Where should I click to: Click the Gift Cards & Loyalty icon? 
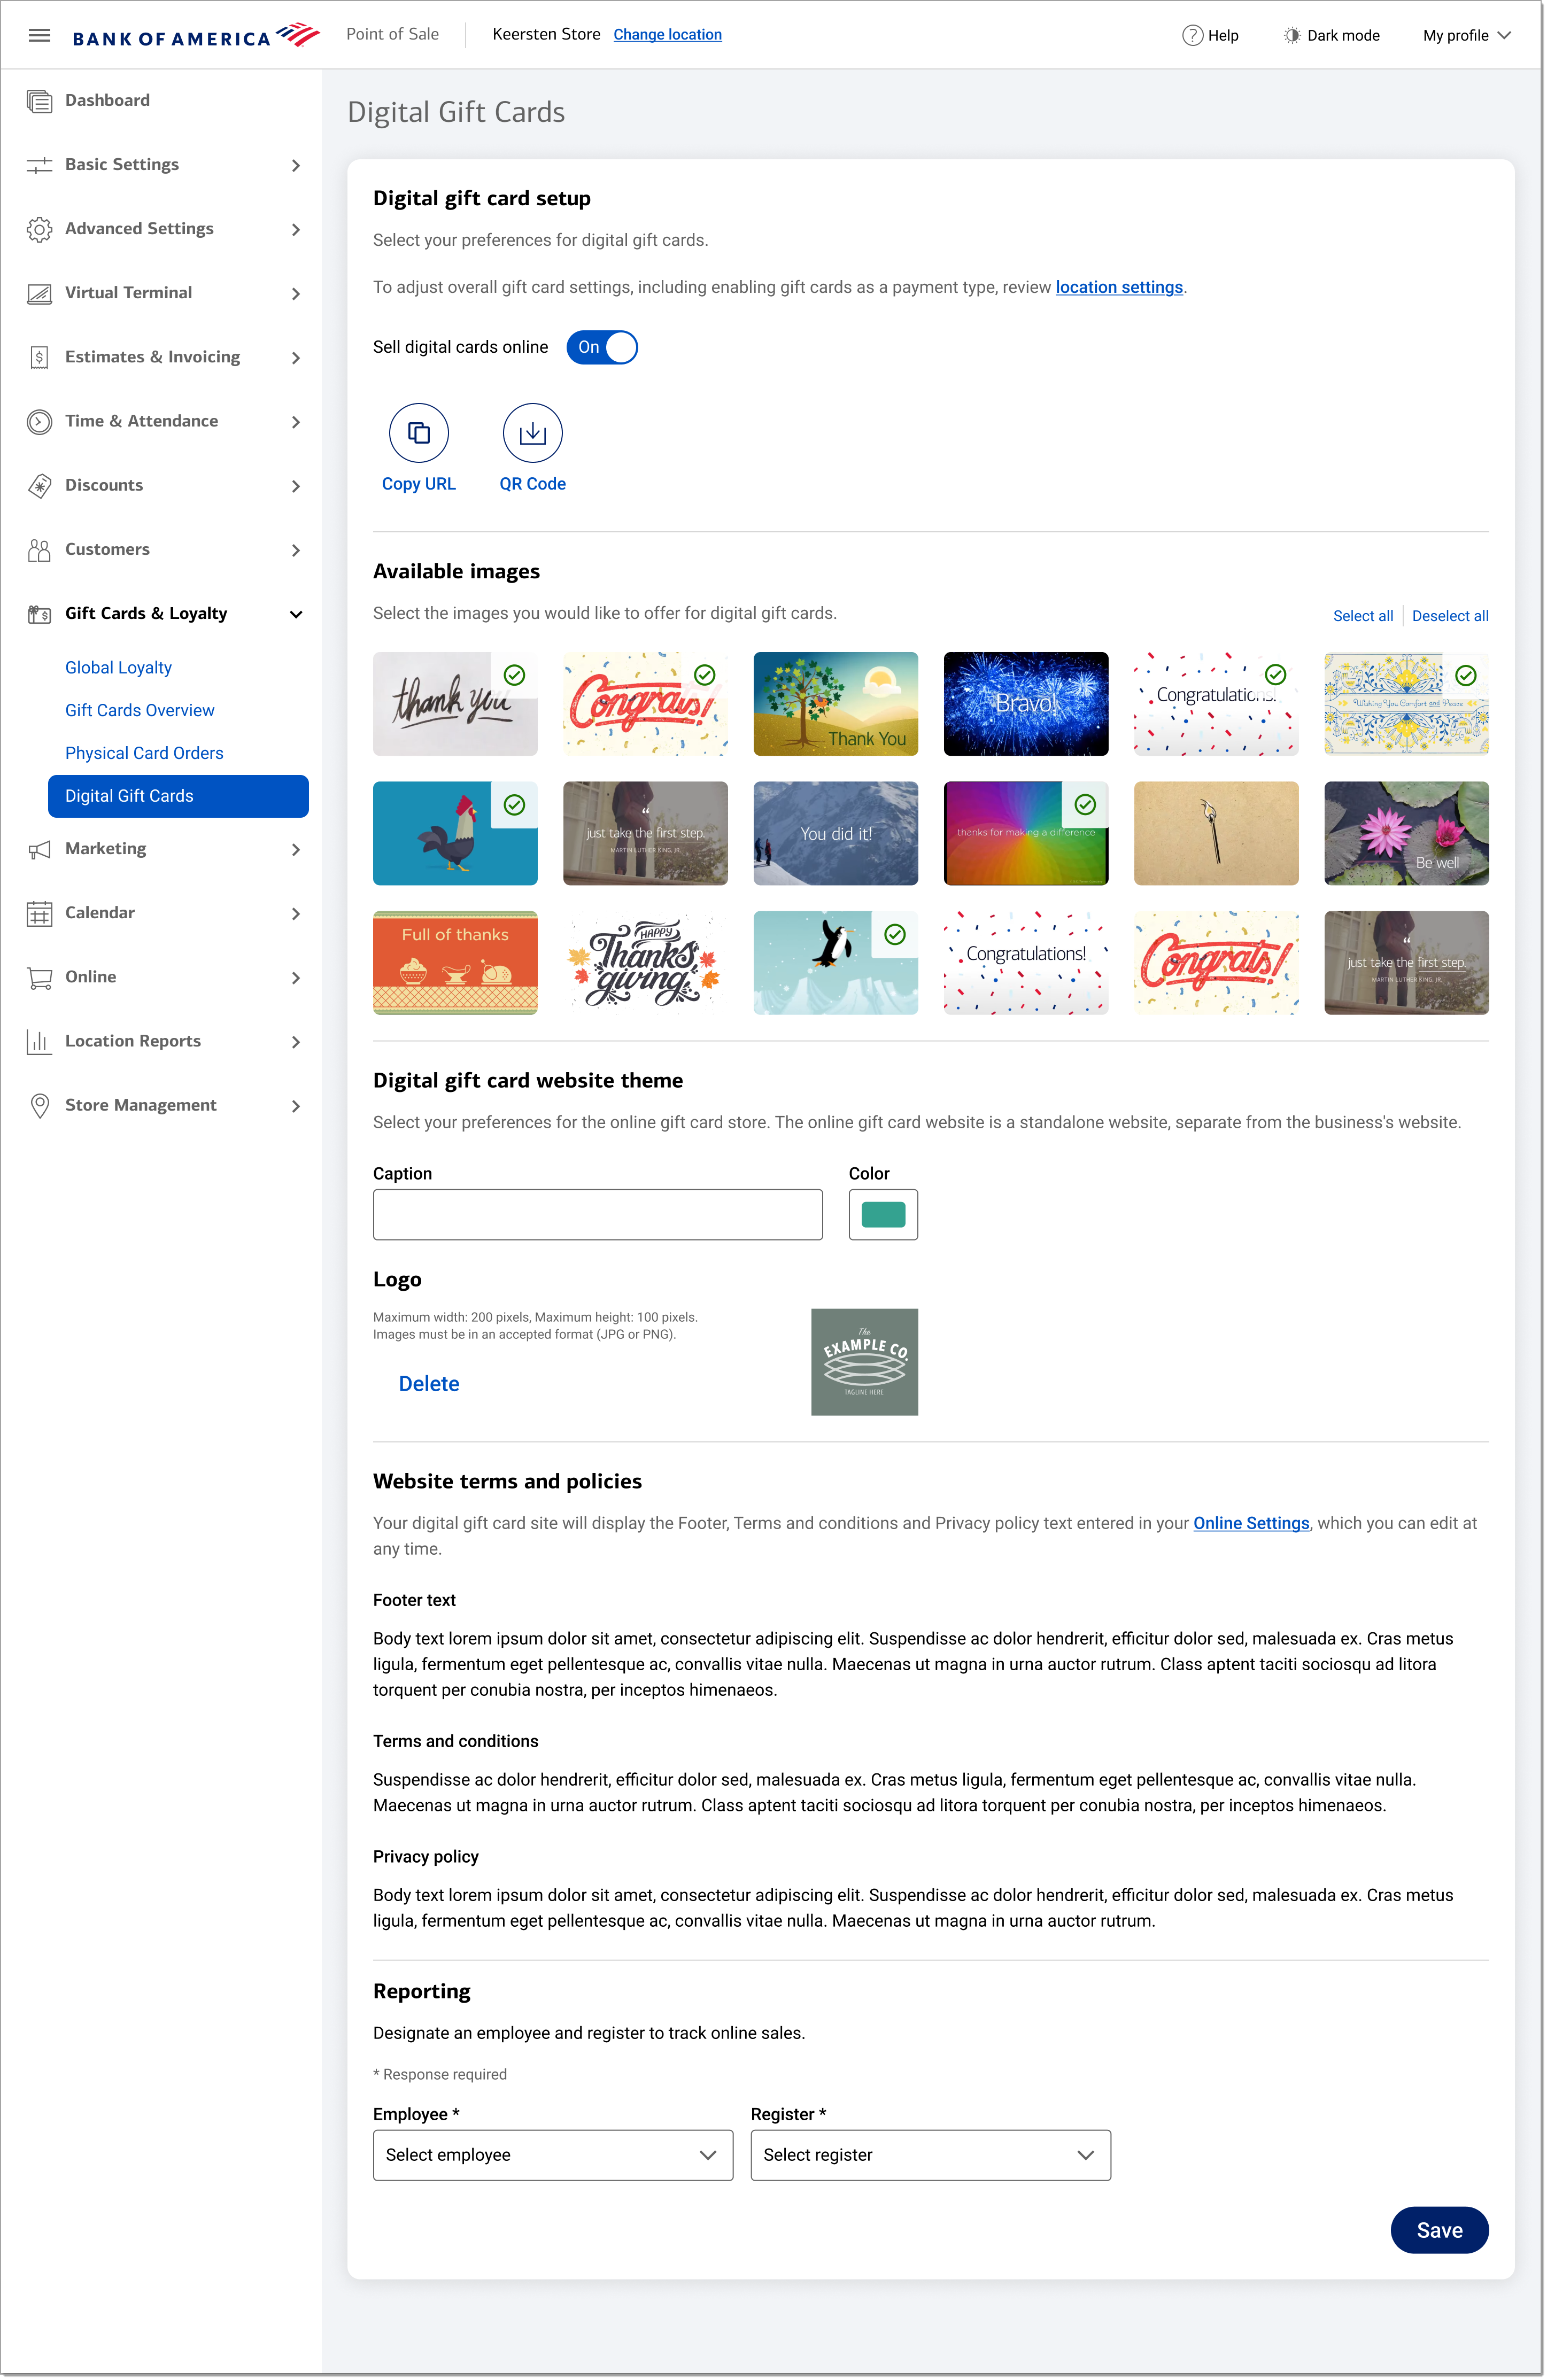(39, 613)
